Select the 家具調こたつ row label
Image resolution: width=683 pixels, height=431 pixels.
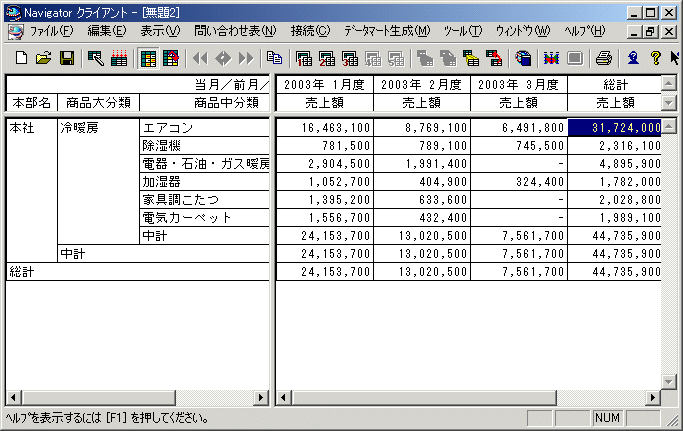click(205, 200)
